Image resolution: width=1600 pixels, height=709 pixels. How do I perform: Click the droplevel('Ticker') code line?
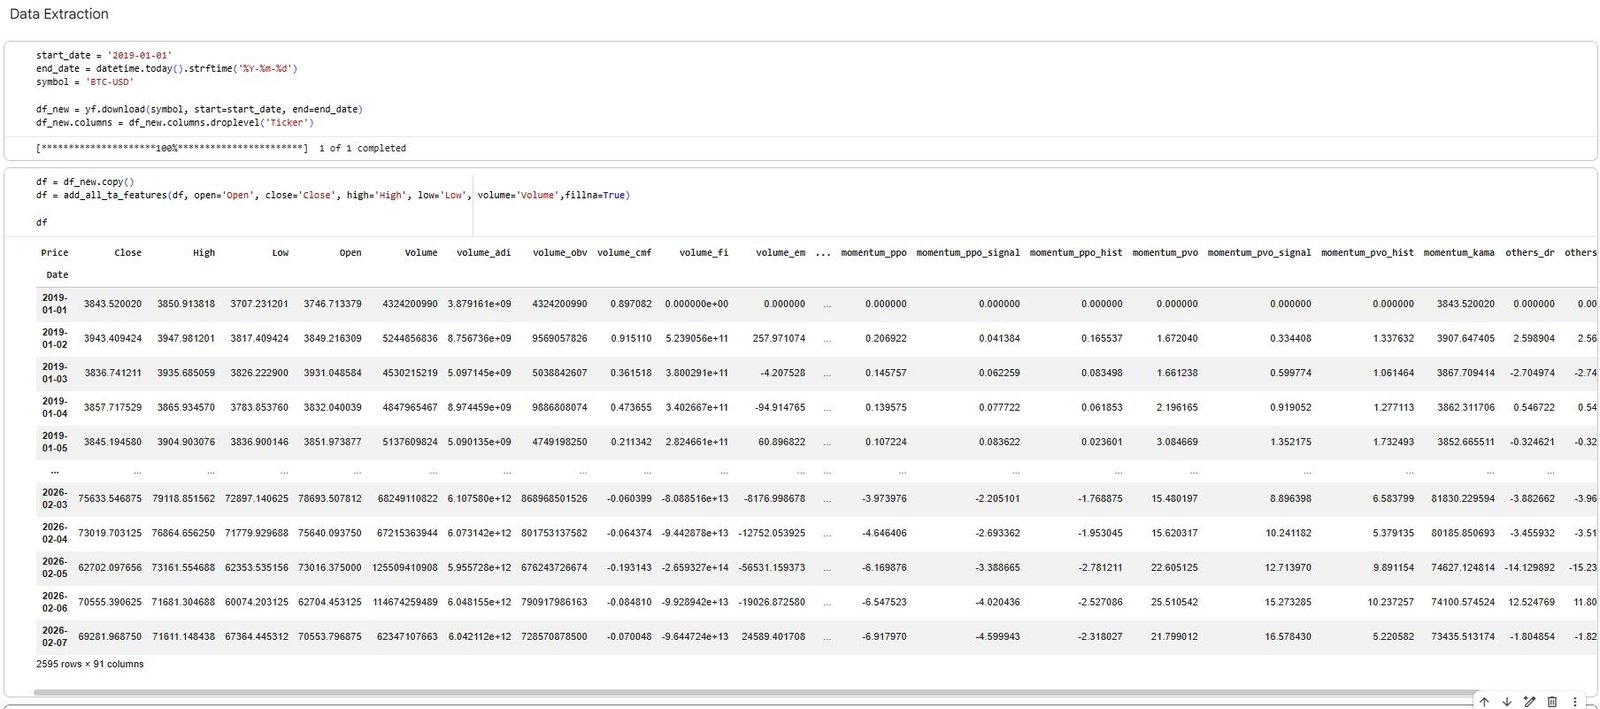174,123
